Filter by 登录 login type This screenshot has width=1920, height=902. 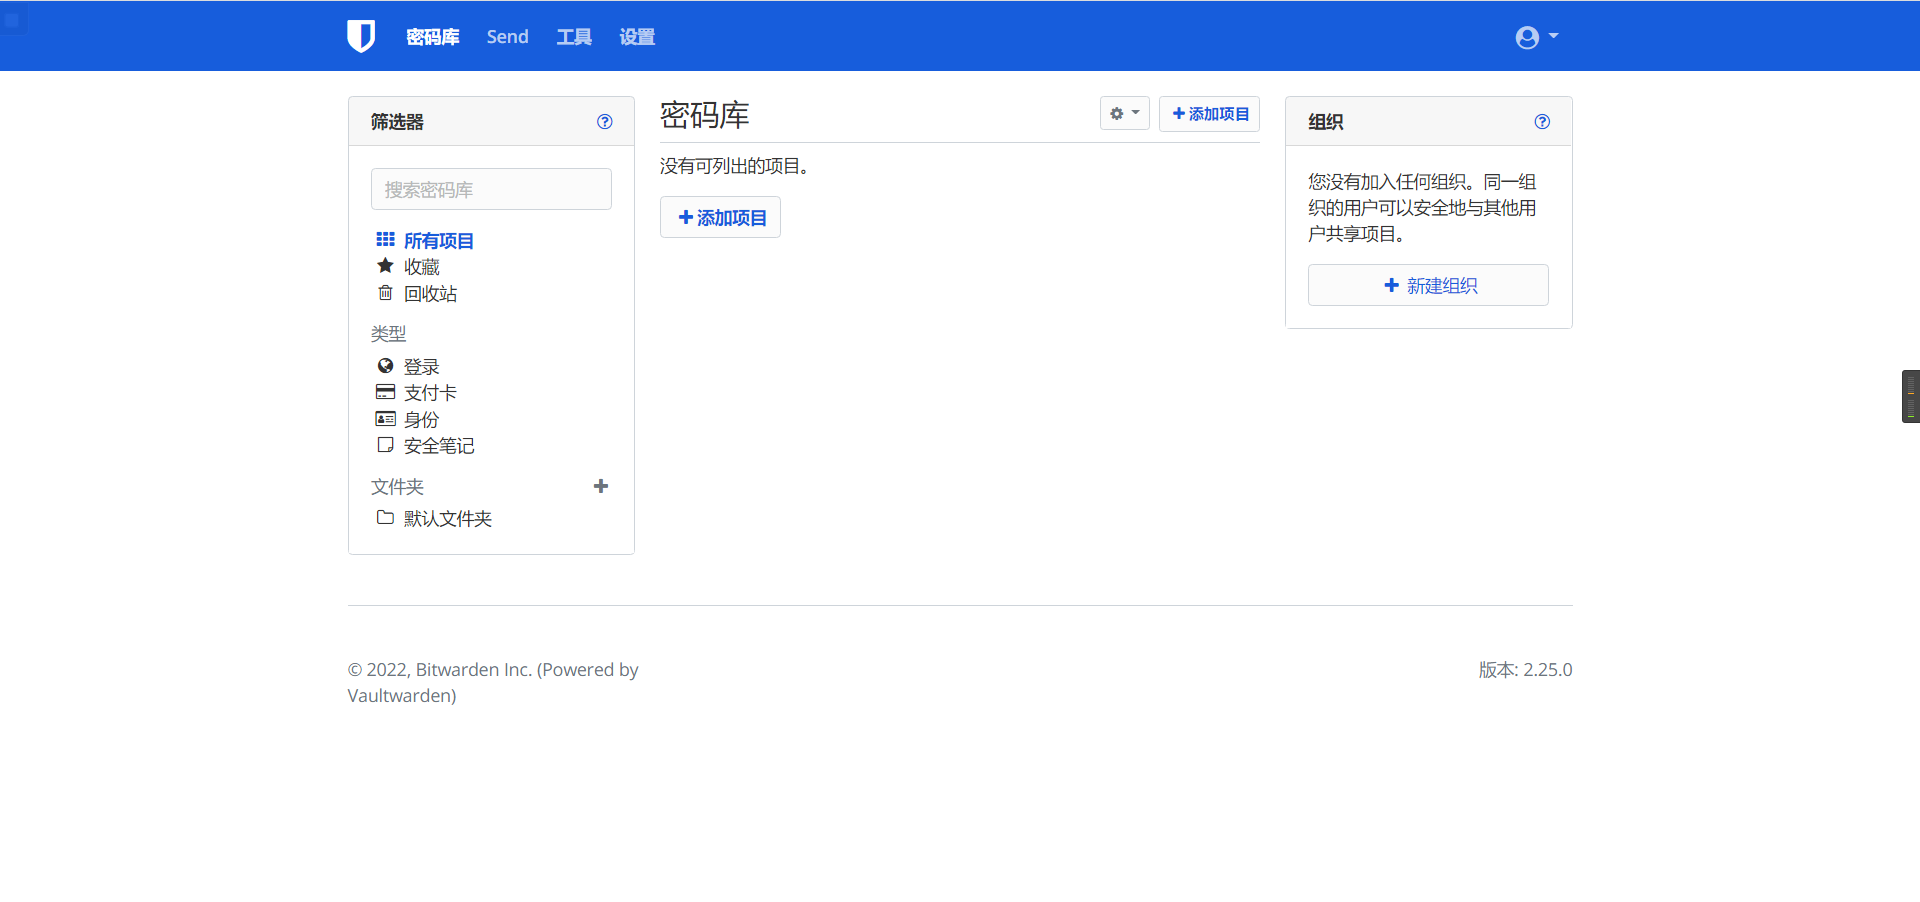click(421, 367)
